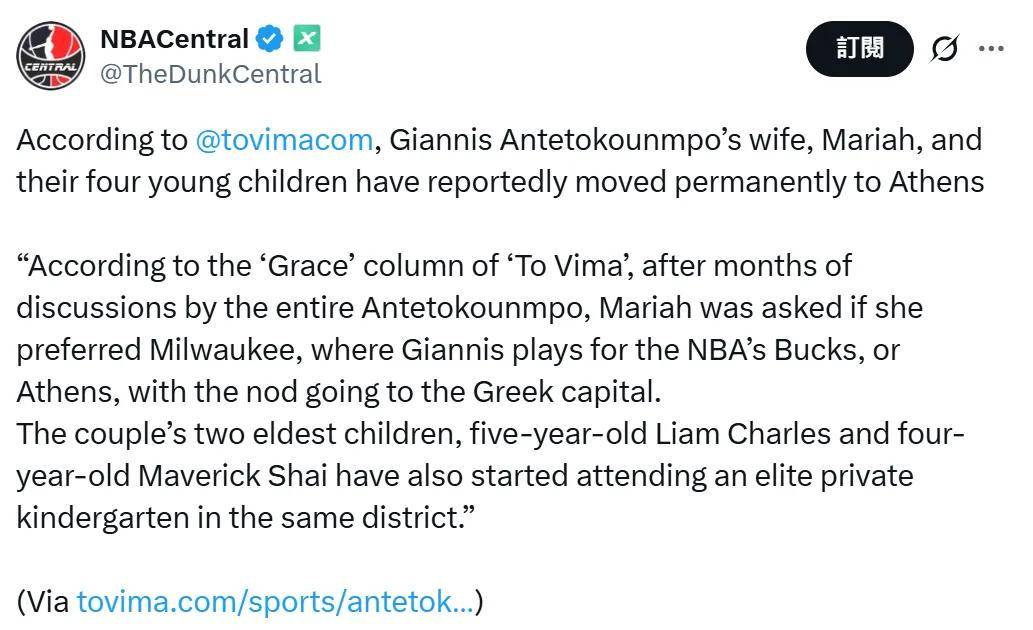Click the "(Via" text before the link
The width and height of the screenshot is (1033, 630).
click(43, 601)
